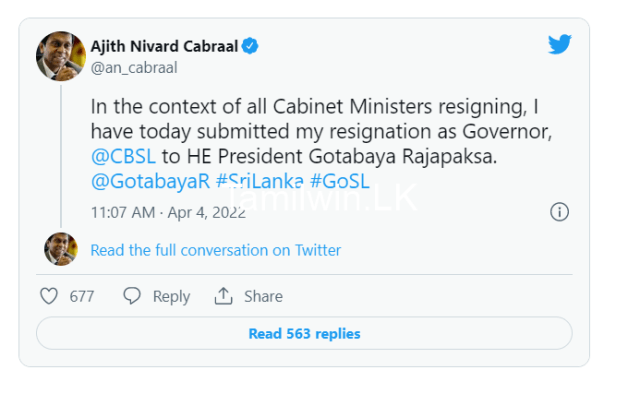Like the tweet with heart icon

point(49,296)
